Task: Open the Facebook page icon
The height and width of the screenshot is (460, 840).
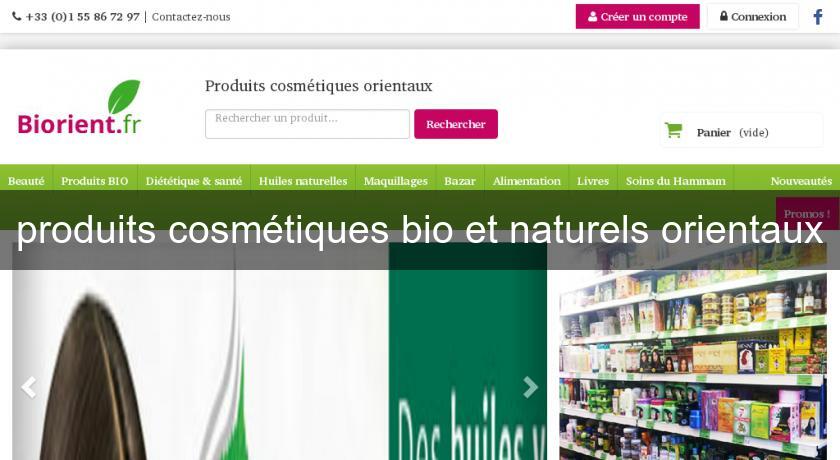Action: click(818, 17)
